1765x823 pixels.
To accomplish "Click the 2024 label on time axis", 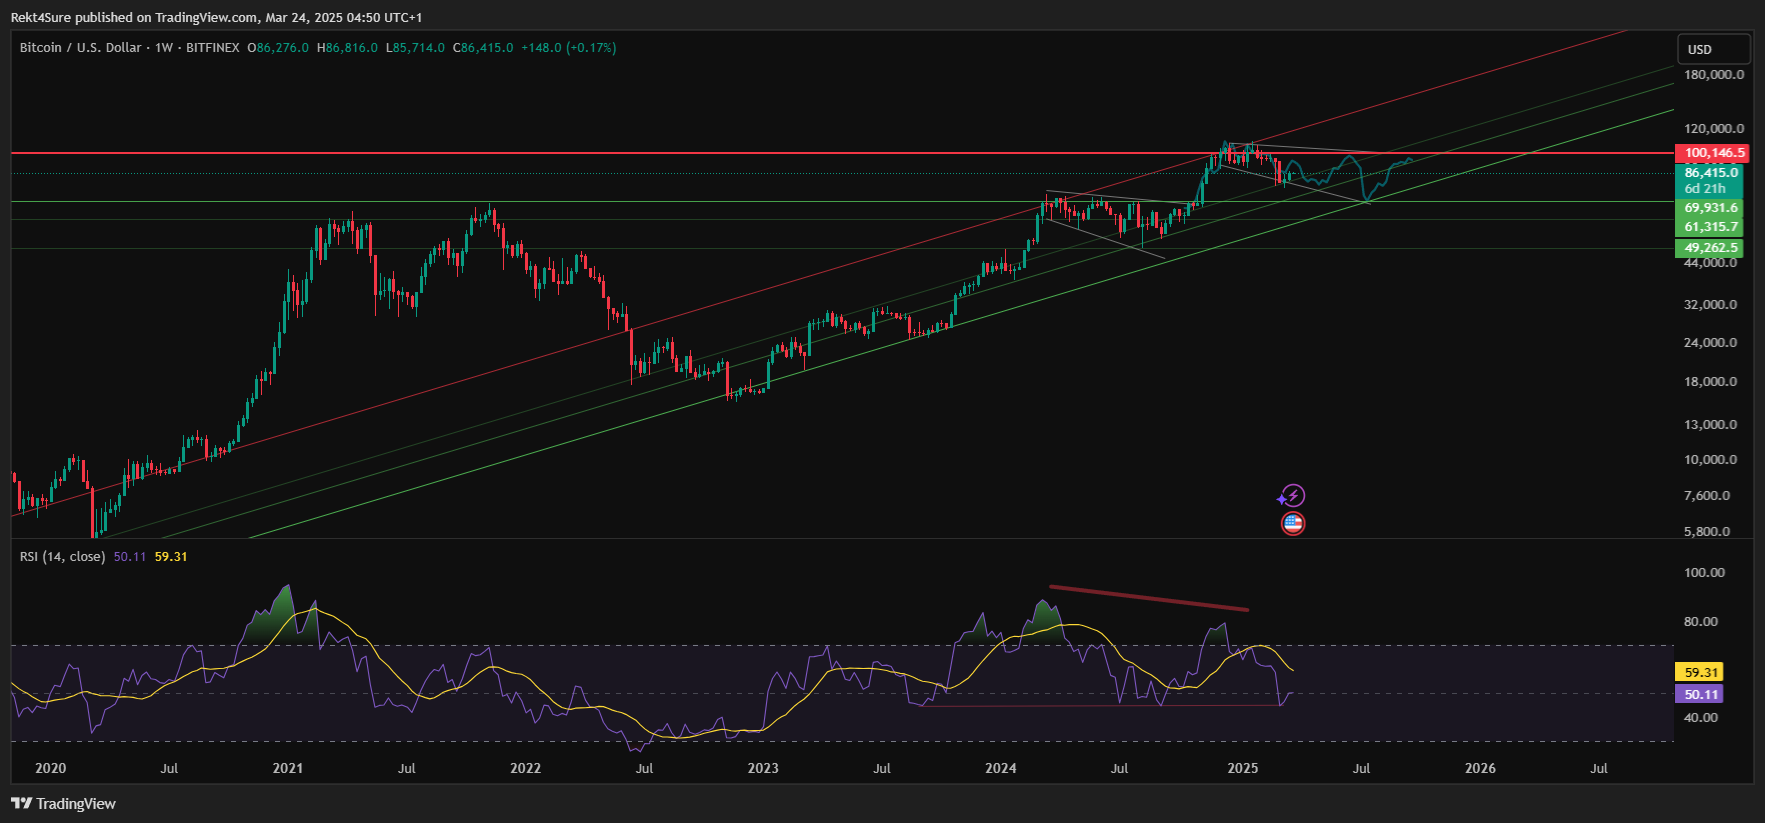I will pyautogui.click(x=1001, y=768).
